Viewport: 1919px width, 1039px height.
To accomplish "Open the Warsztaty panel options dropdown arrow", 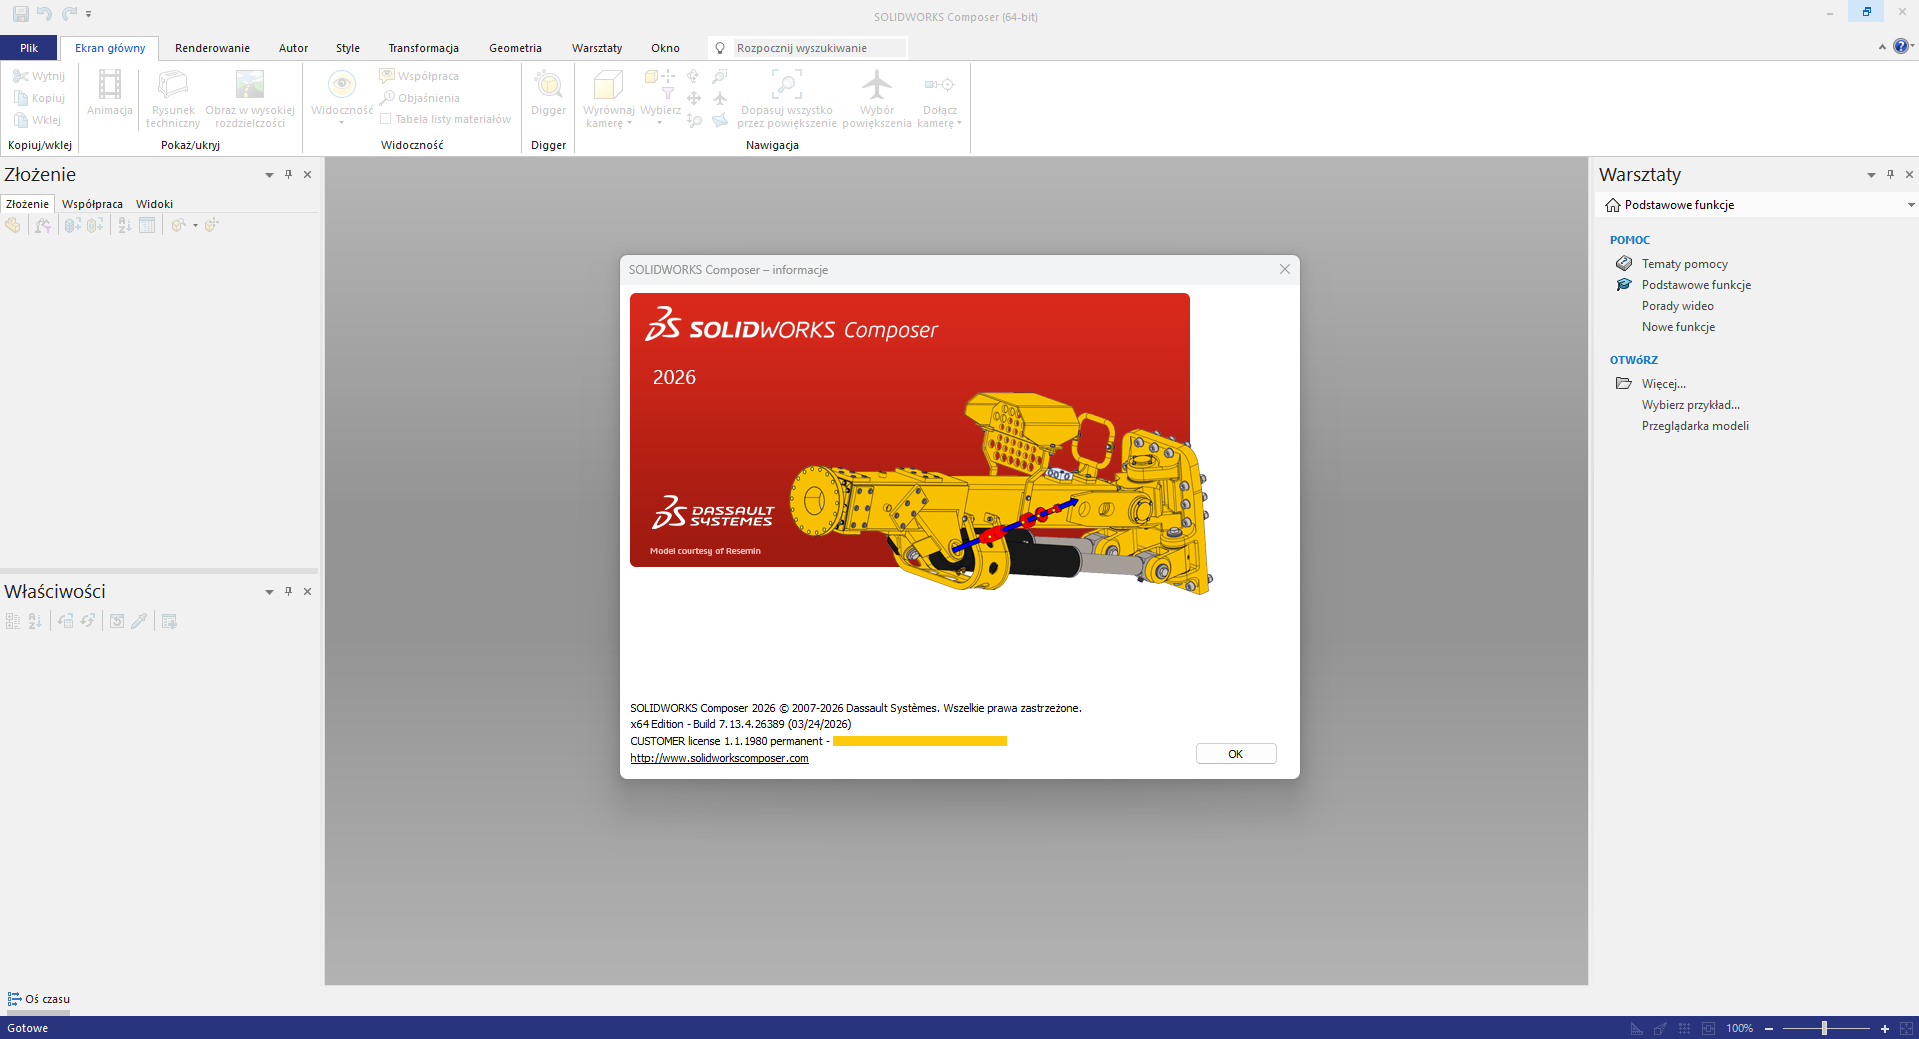I will click(x=1871, y=175).
